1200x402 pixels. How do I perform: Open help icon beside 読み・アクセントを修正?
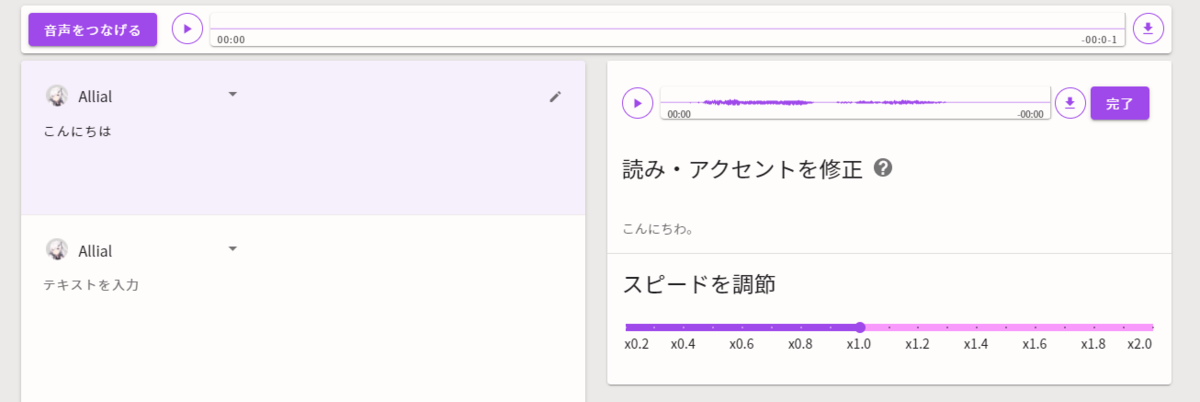pyautogui.click(x=883, y=168)
